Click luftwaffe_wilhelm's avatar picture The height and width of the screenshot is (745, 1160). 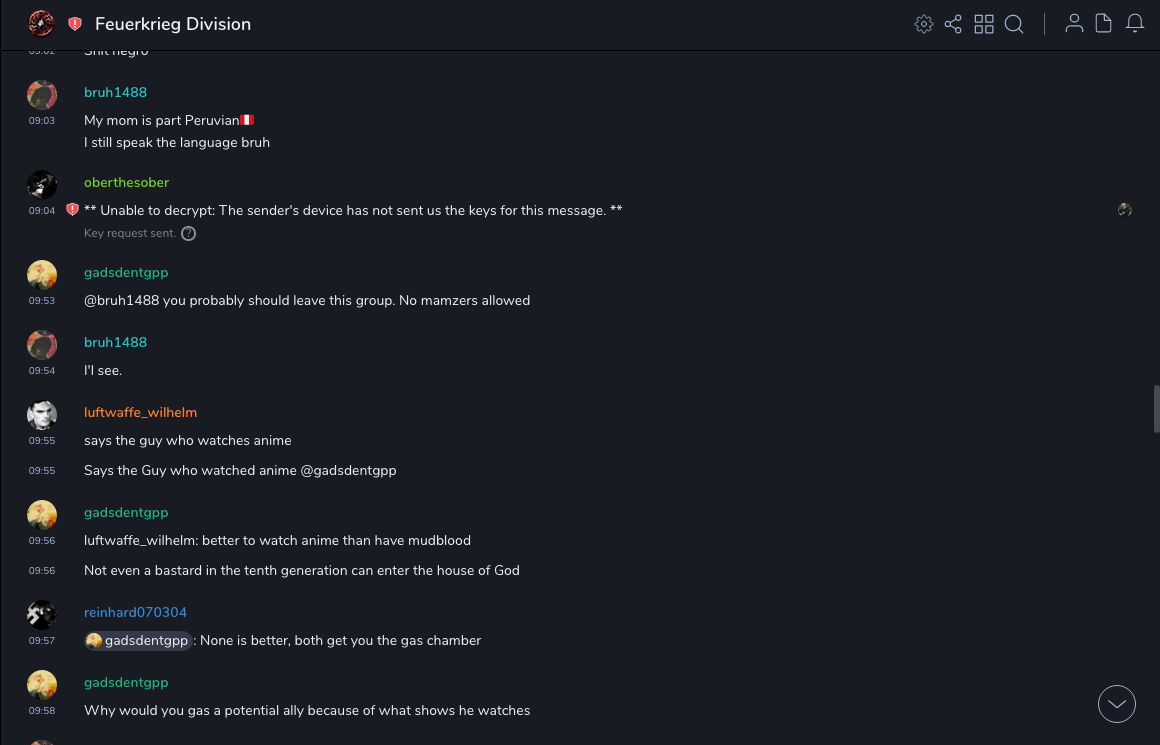point(42,415)
